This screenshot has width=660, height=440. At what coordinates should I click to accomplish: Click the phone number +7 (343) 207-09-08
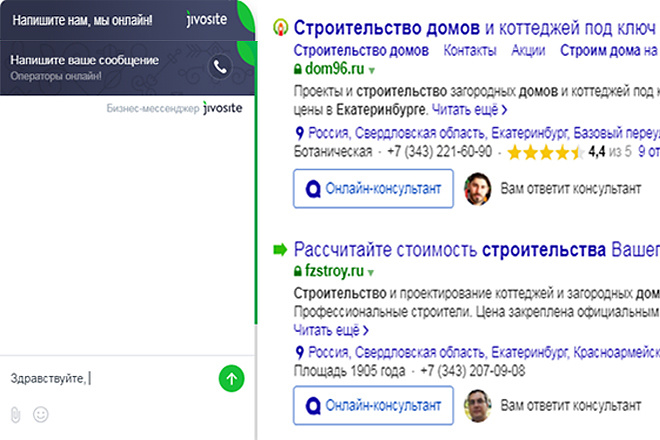(473, 371)
